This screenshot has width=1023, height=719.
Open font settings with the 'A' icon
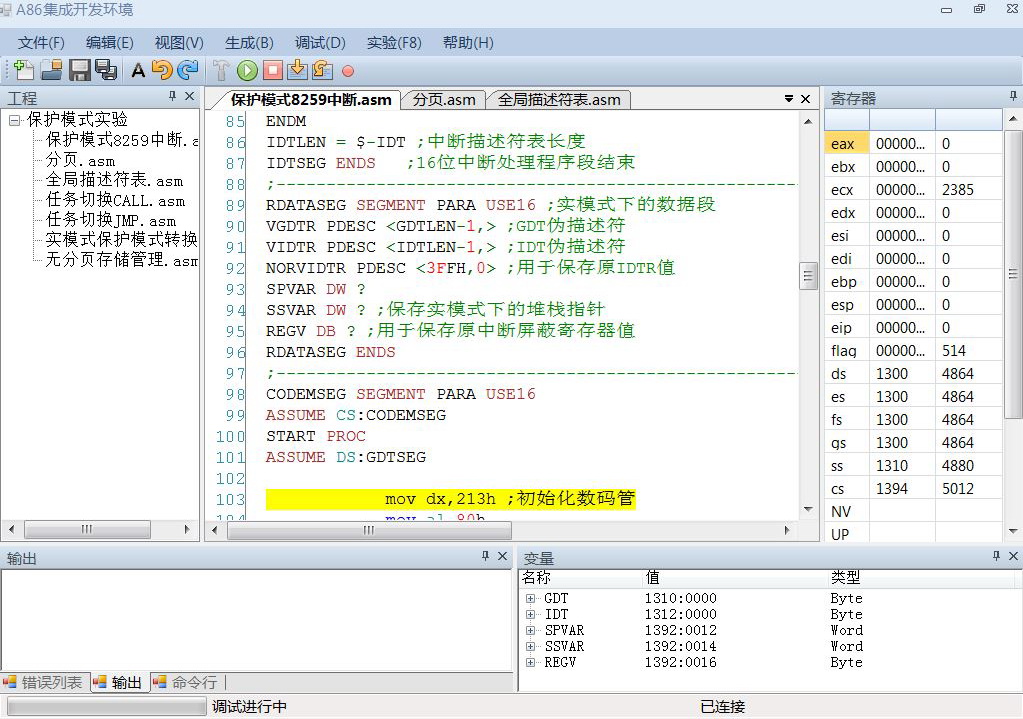(x=137, y=71)
